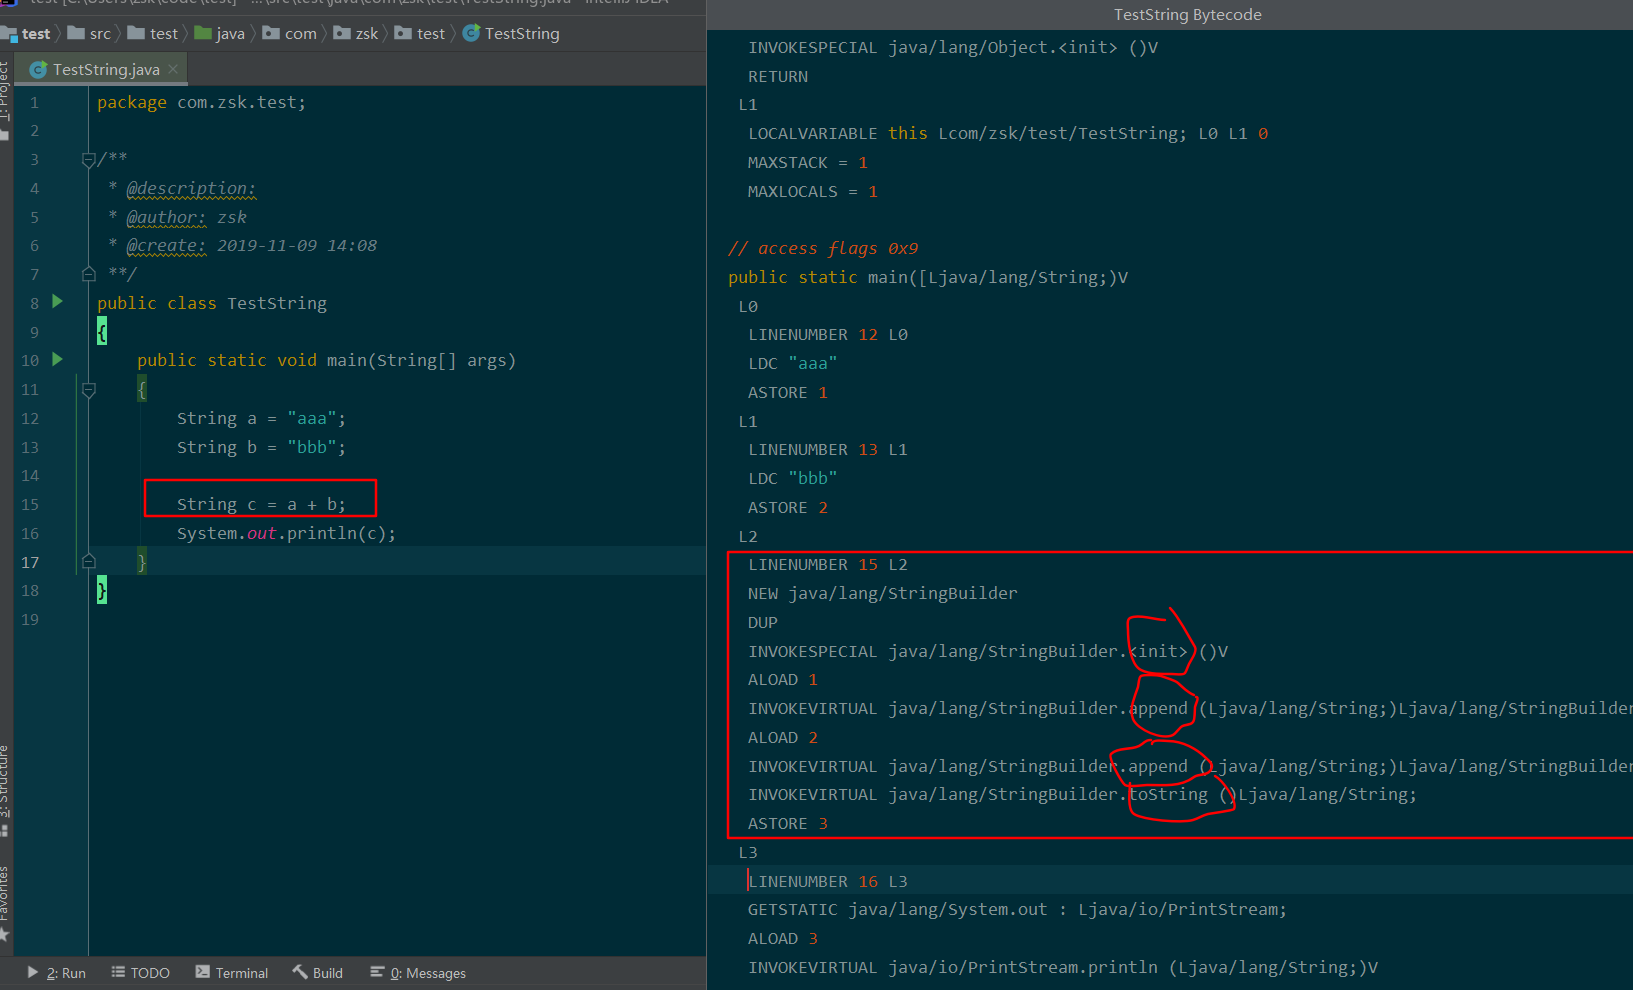Place cursor on line String c = a + b
Screen dimensions: 1633x990
pos(260,505)
